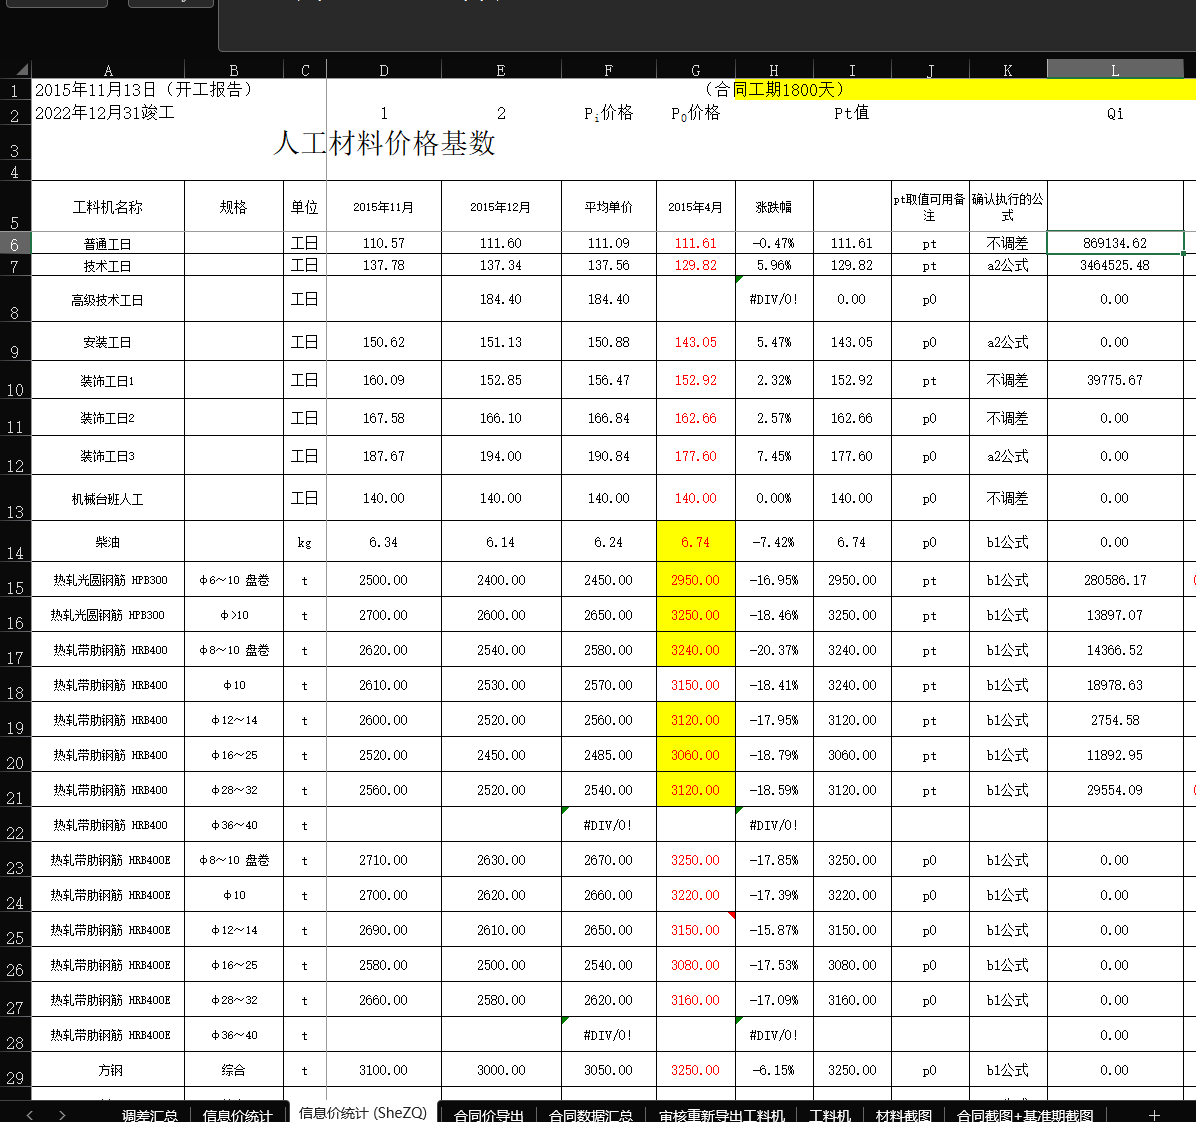Click the yellow 6.74 price cell

click(696, 542)
